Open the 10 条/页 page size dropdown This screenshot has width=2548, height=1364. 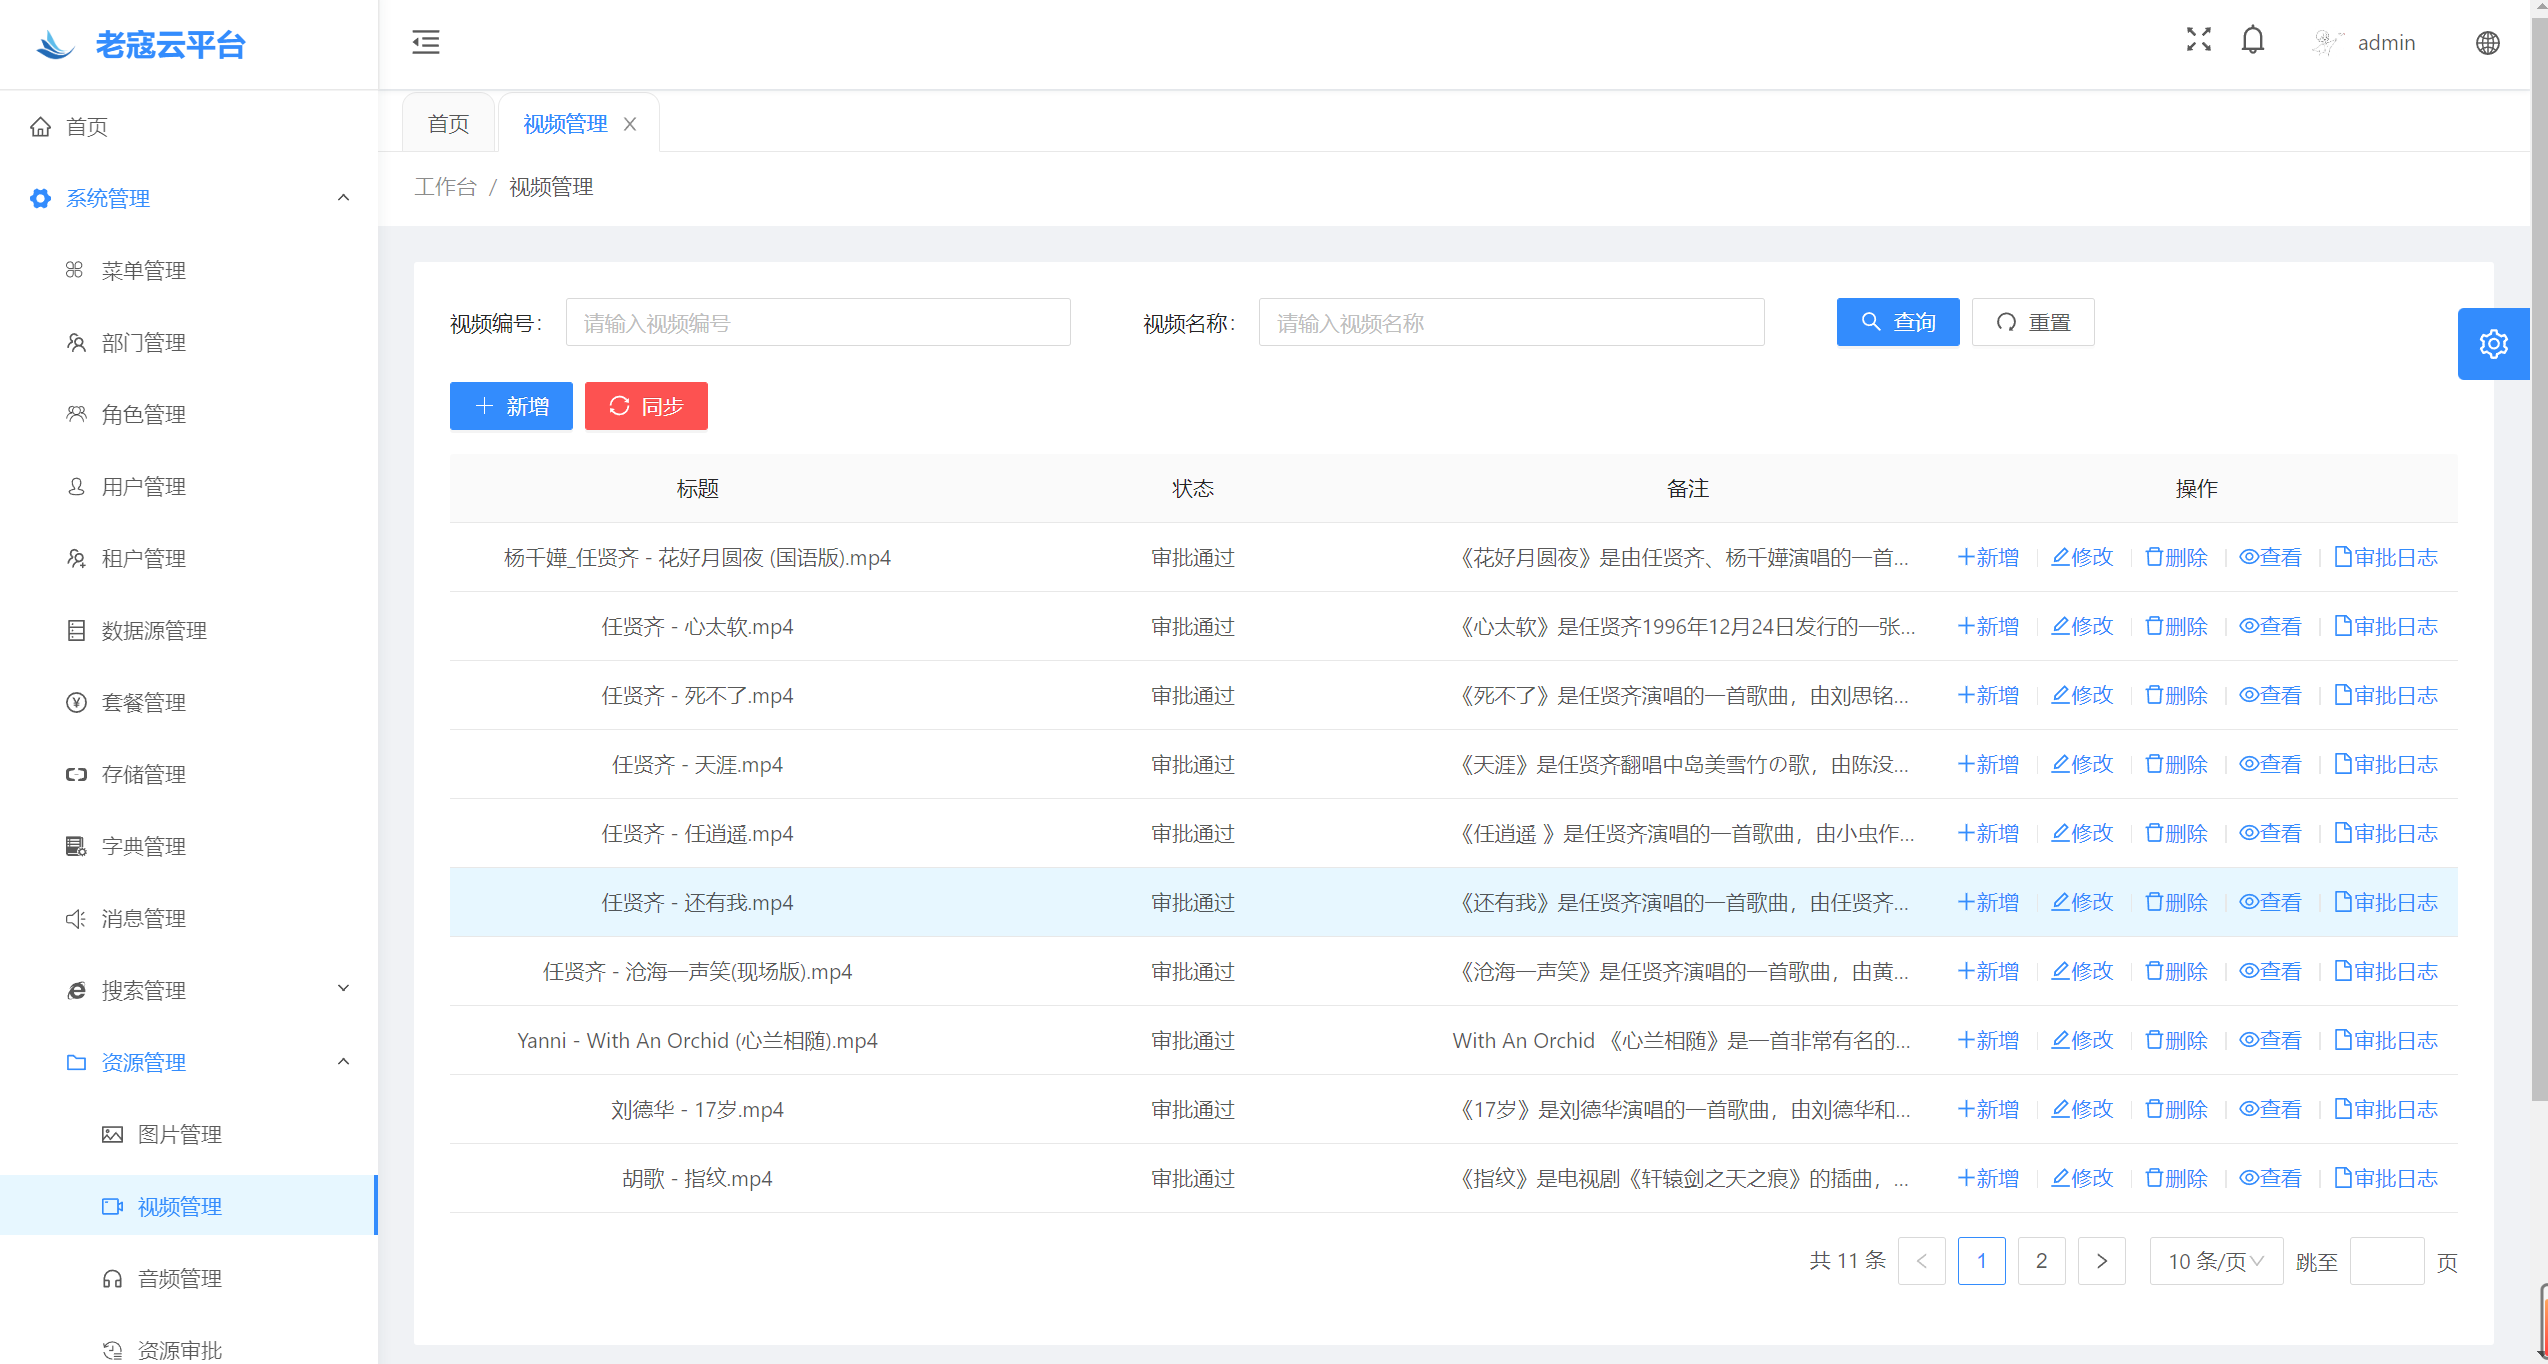[2215, 1262]
